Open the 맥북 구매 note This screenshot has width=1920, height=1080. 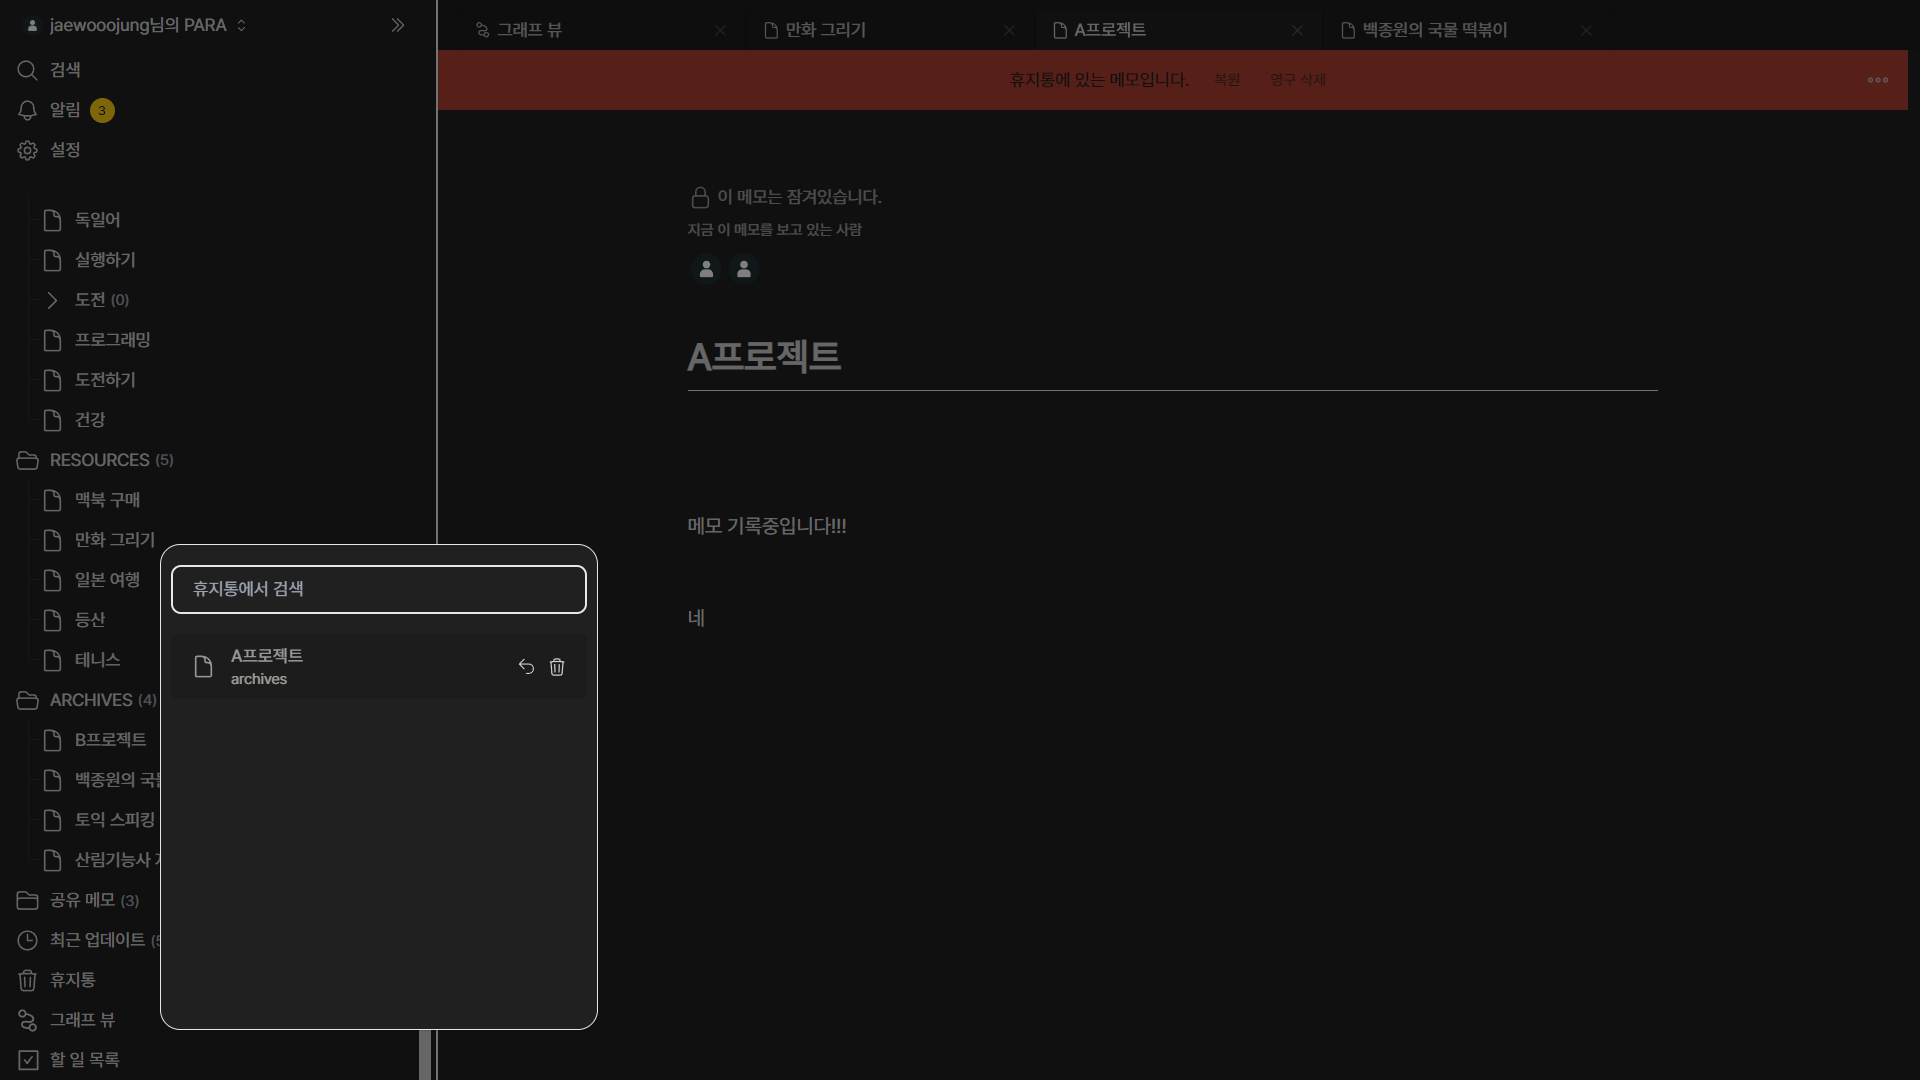coord(107,500)
